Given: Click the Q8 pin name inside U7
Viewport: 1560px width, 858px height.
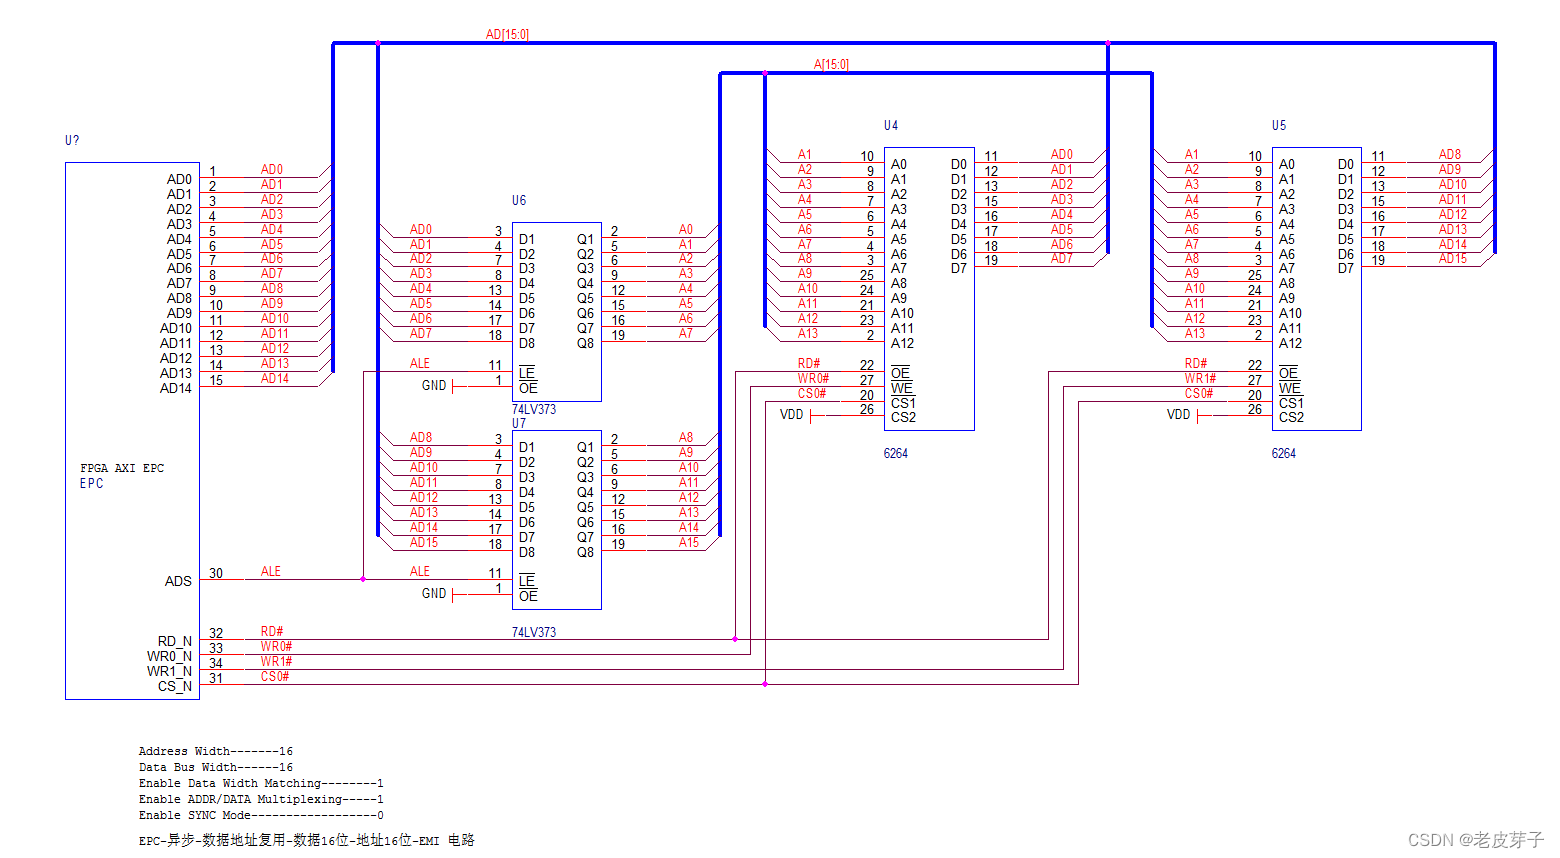Looking at the screenshot, I should (585, 551).
